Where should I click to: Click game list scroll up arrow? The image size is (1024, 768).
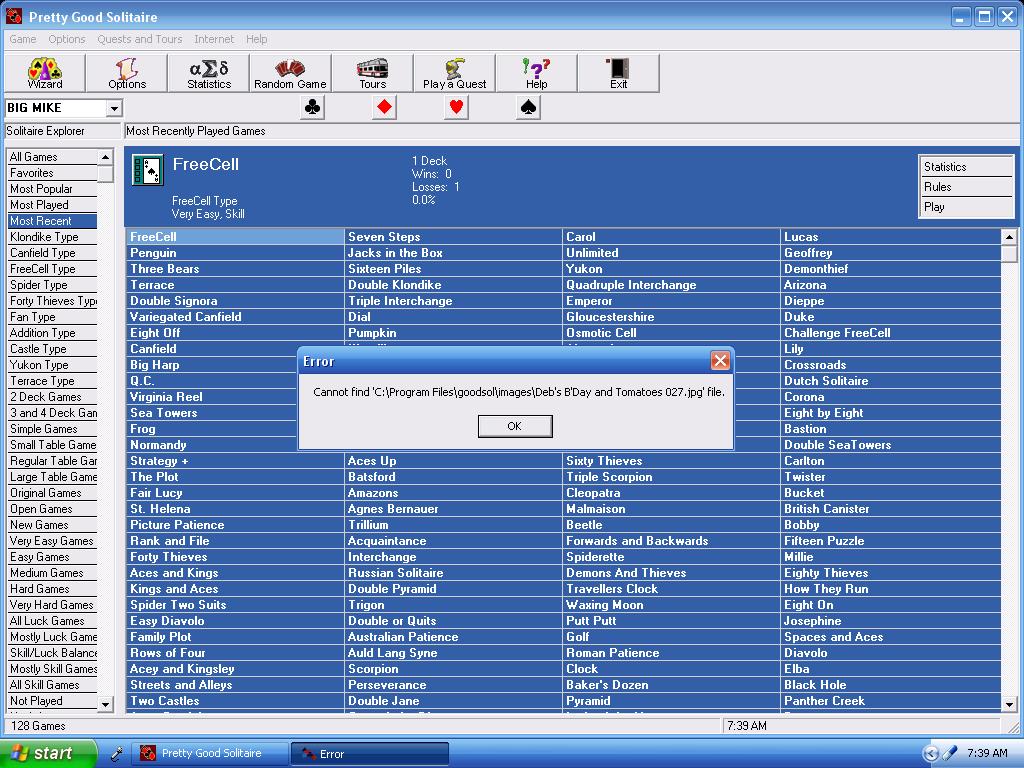pyautogui.click(x=1009, y=237)
